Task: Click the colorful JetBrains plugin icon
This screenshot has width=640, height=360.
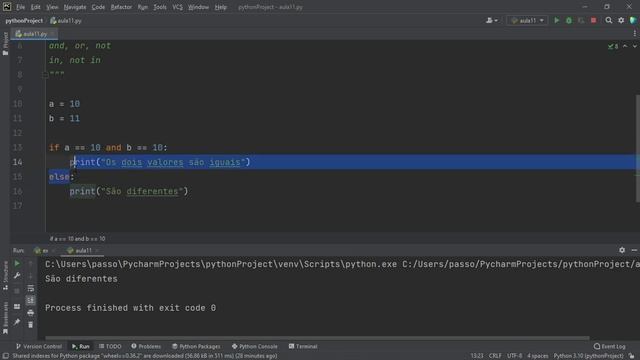Action: [633, 20]
